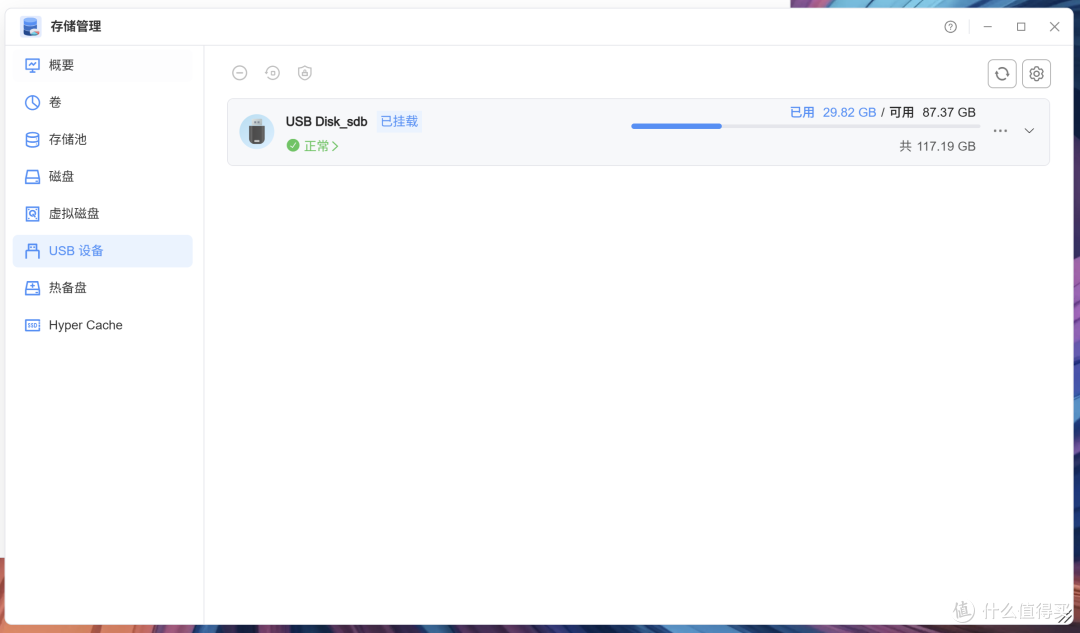This screenshot has height=633, width=1080.
Task: Click the 存储管理 app icon in title bar
Action: click(x=31, y=26)
